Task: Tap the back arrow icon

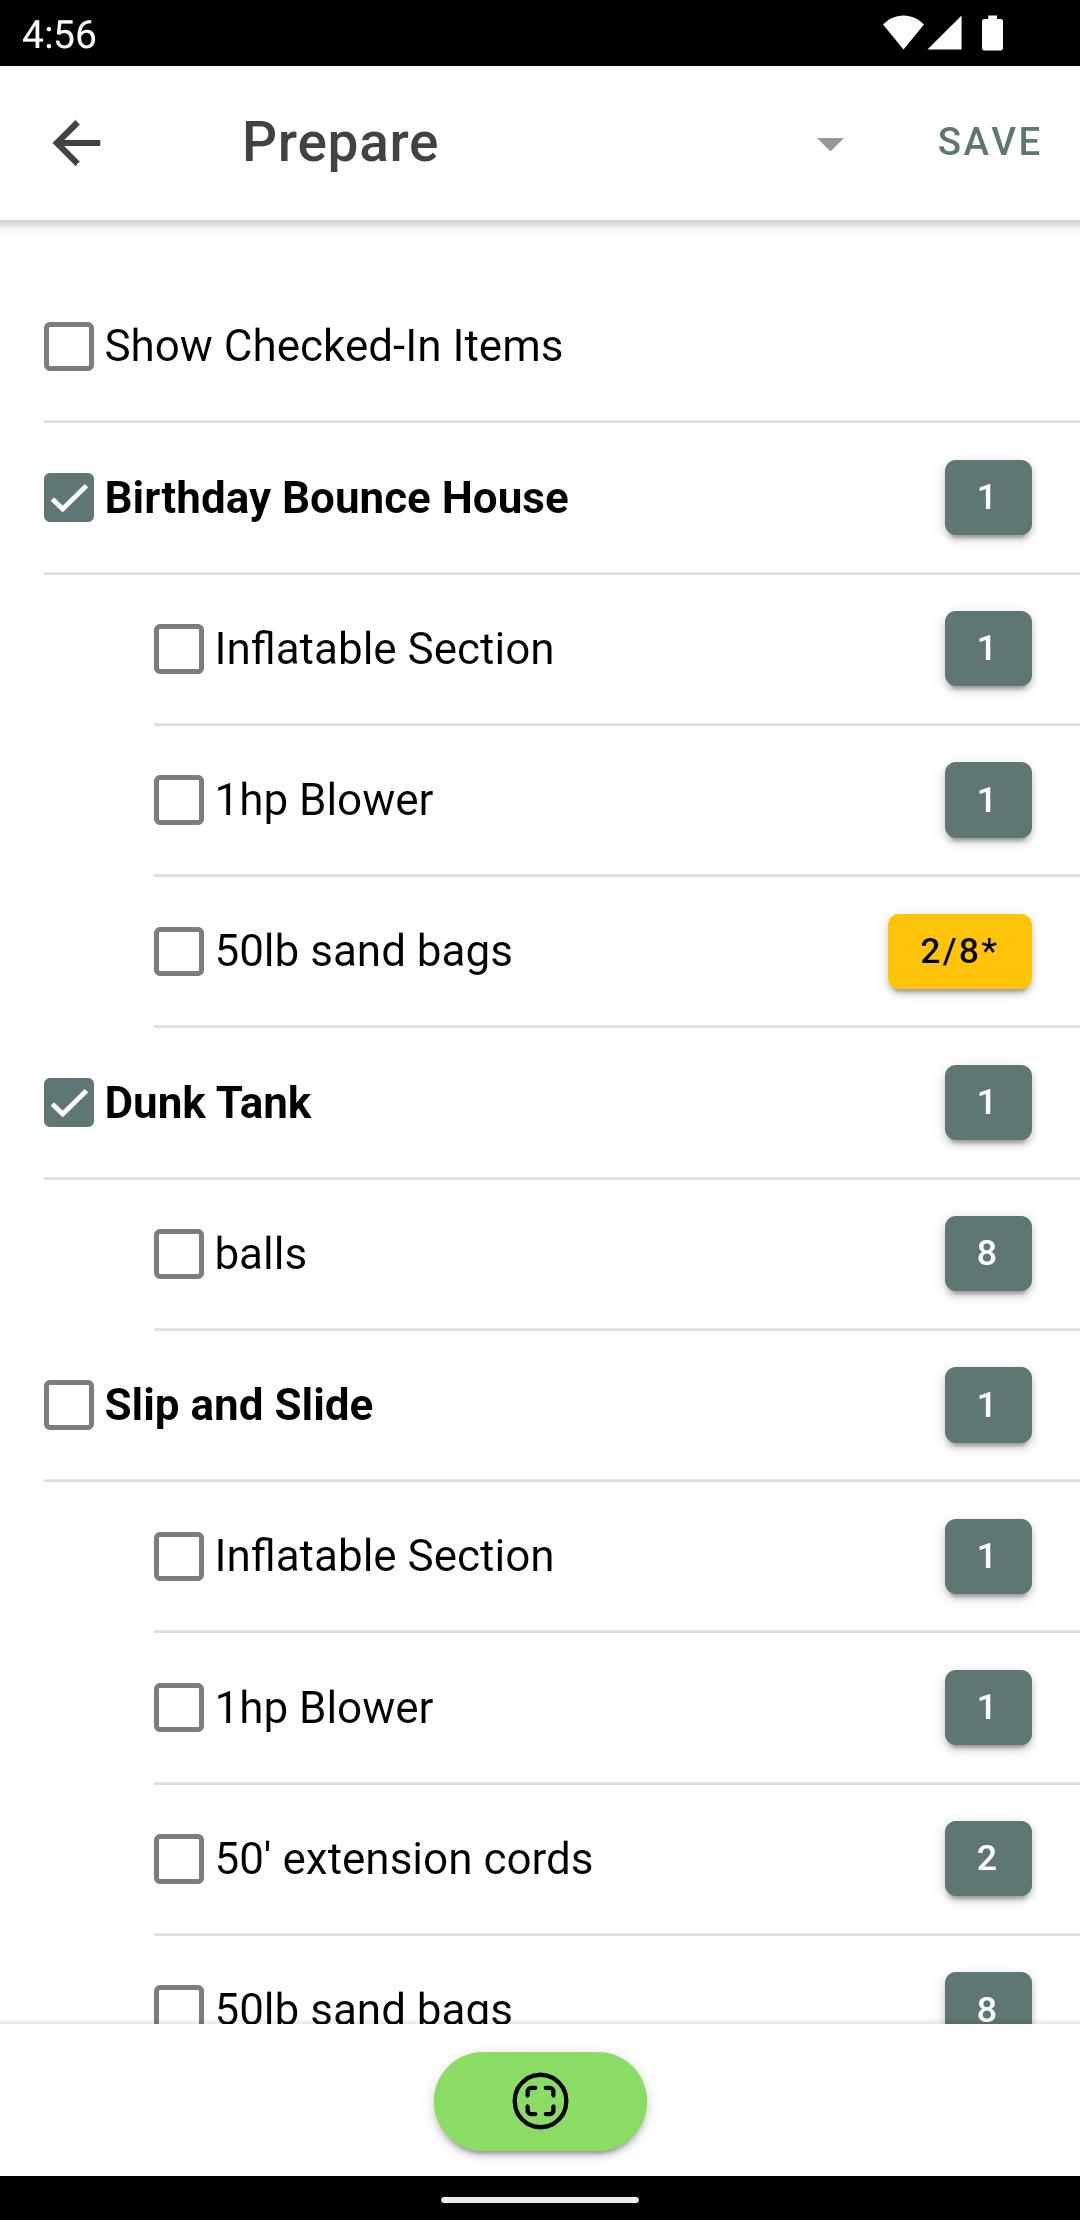Action: pyautogui.click(x=77, y=143)
